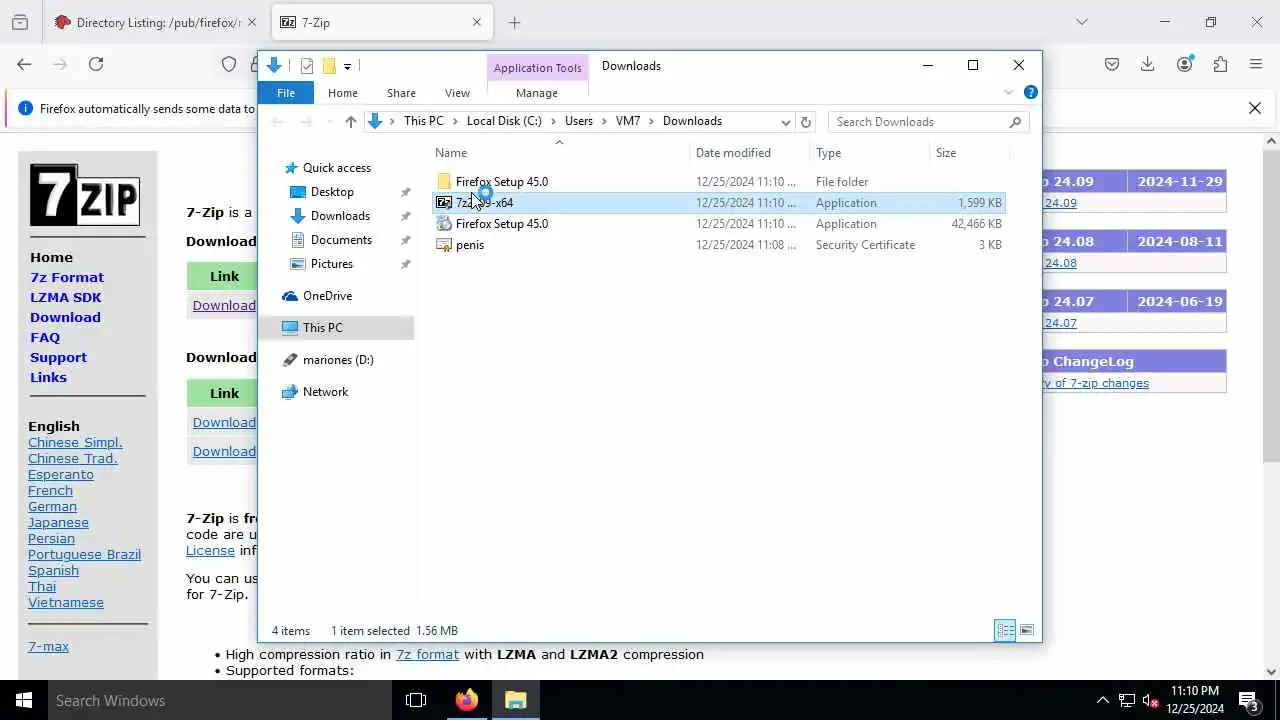
Task: Switch to Large icons view layout
Action: point(1027,630)
